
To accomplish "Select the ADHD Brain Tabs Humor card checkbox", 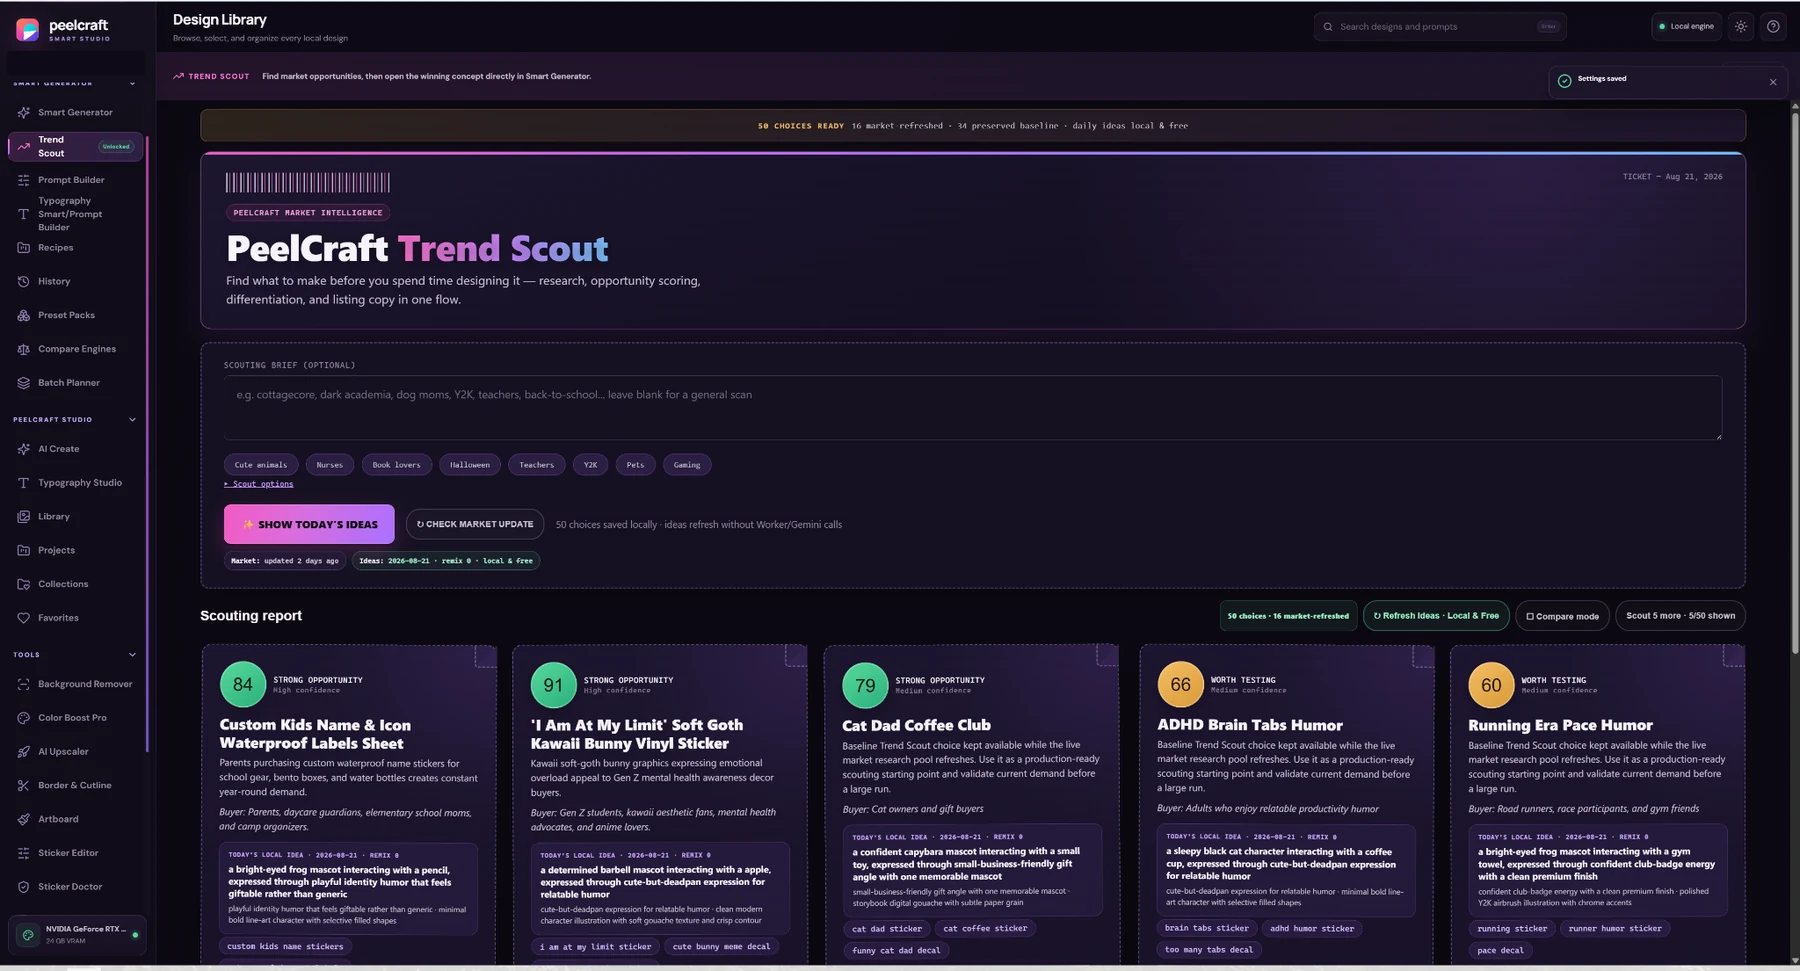I will 1423,656.
